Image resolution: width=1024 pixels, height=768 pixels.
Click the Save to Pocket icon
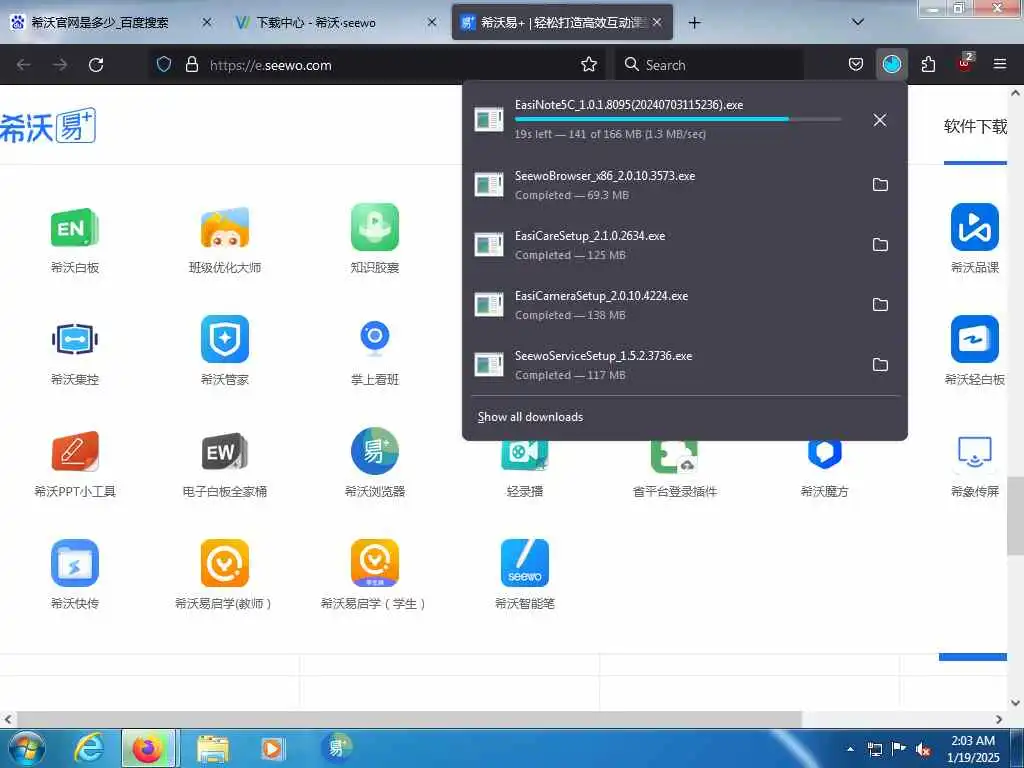(856, 64)
